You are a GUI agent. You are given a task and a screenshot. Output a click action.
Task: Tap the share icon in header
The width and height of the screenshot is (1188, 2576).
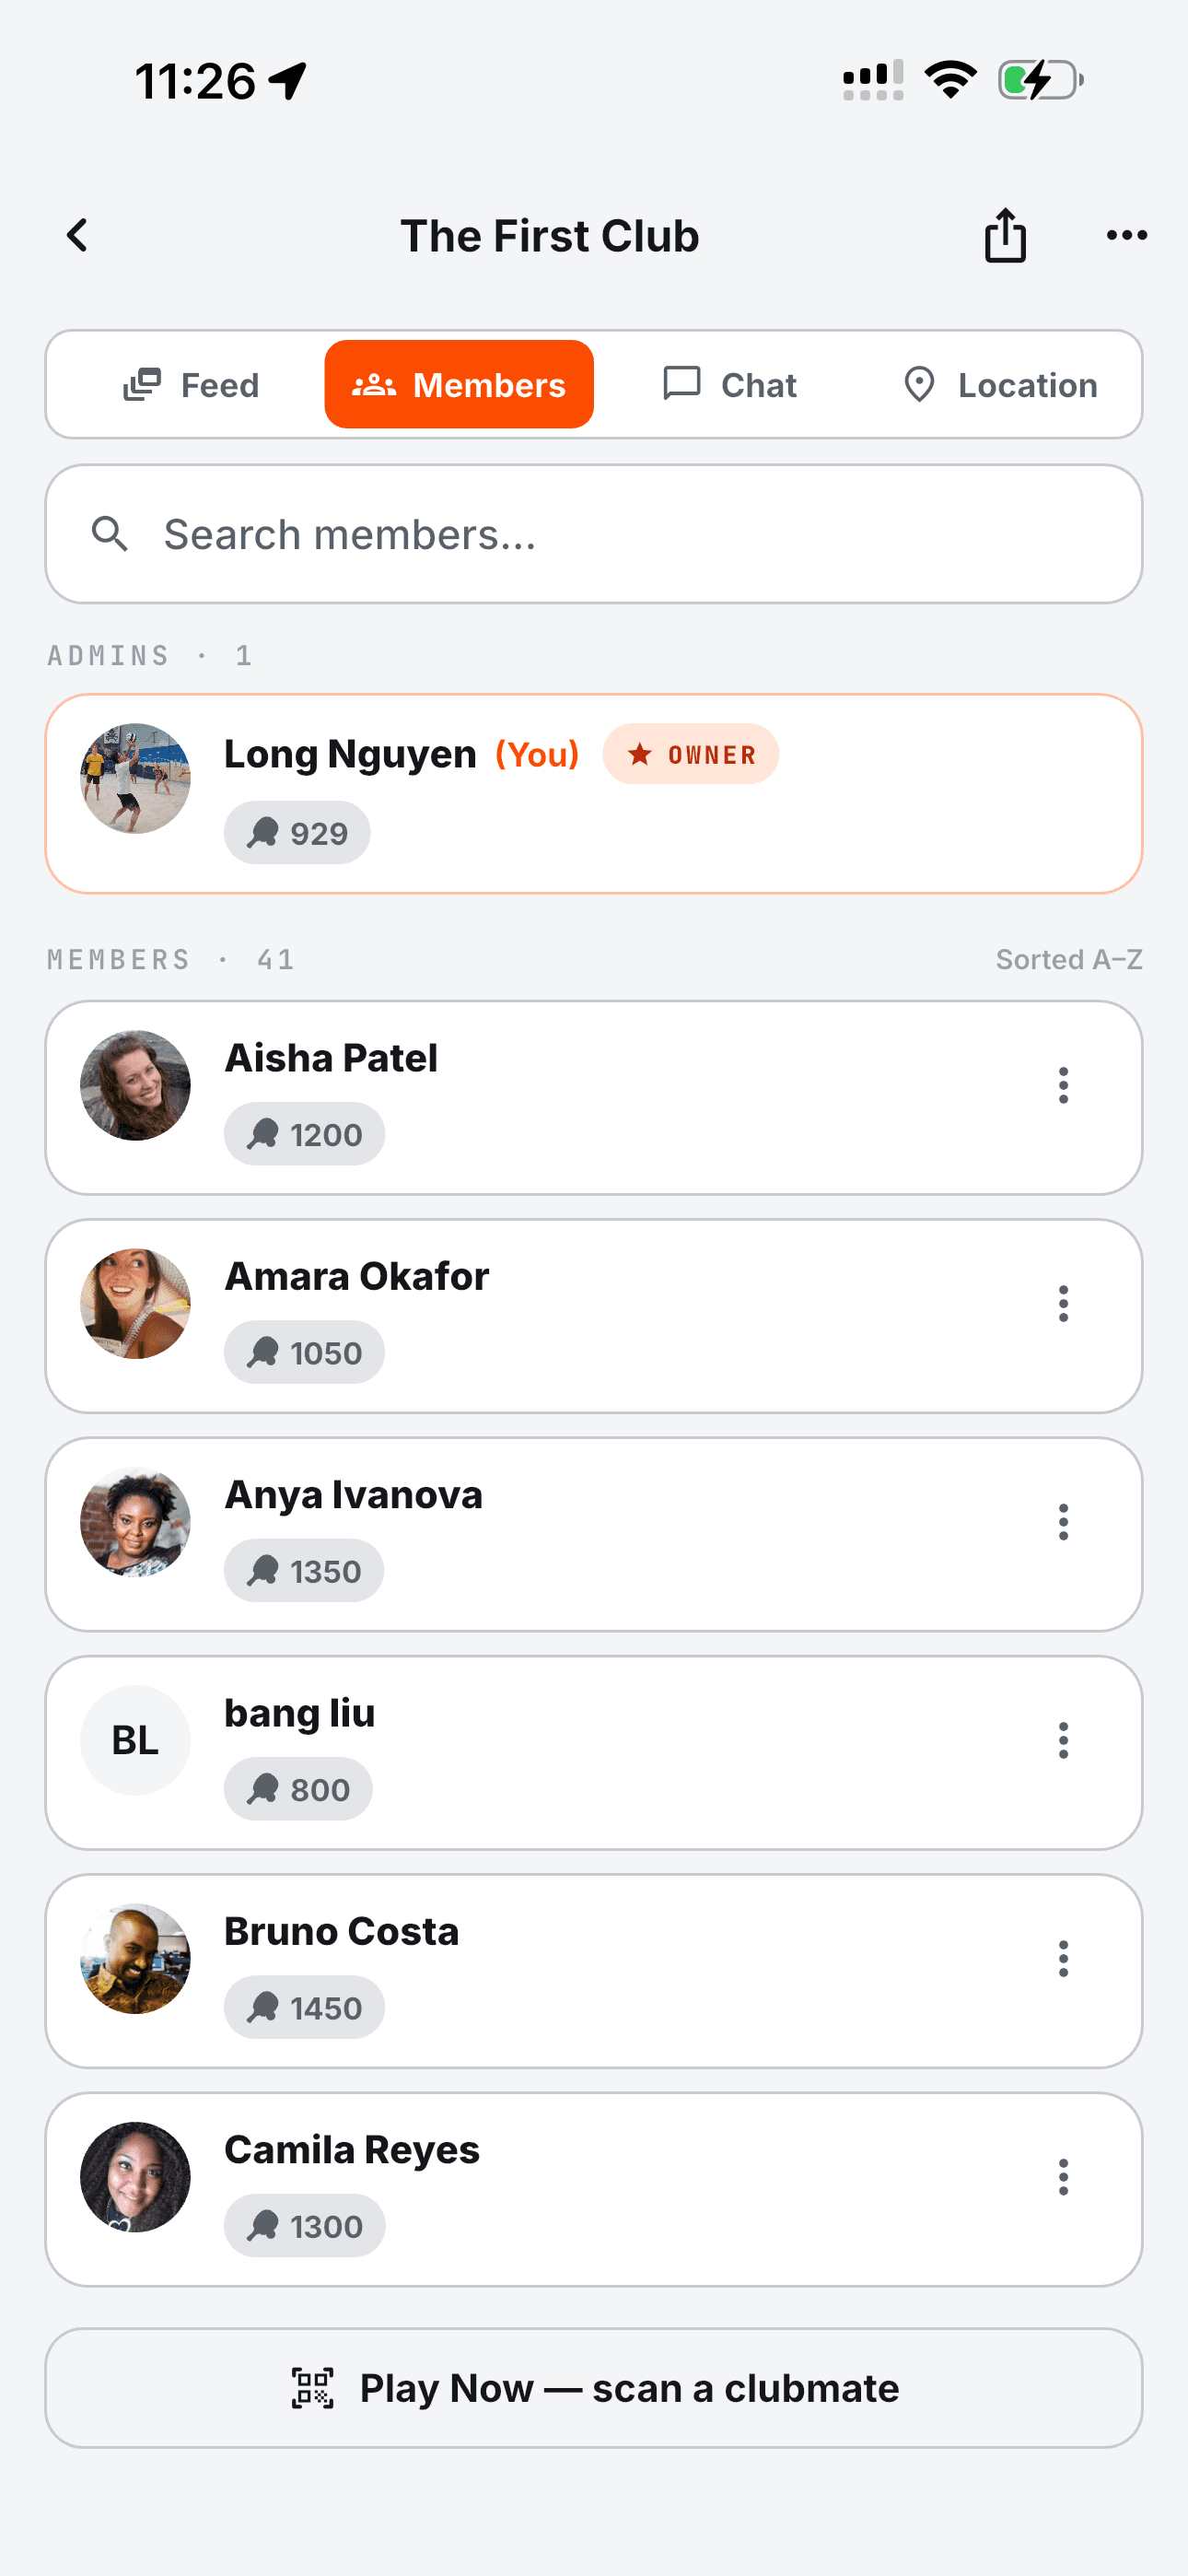pos(1005,236)
